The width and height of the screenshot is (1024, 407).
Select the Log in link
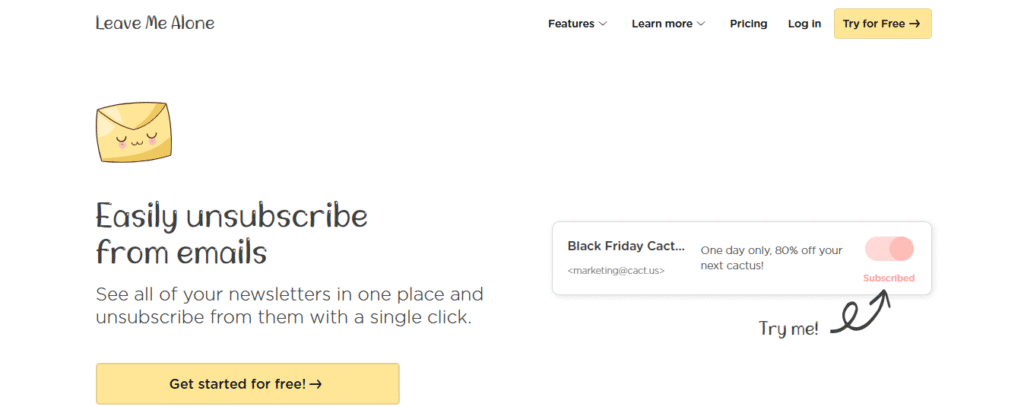pos(805,24)
